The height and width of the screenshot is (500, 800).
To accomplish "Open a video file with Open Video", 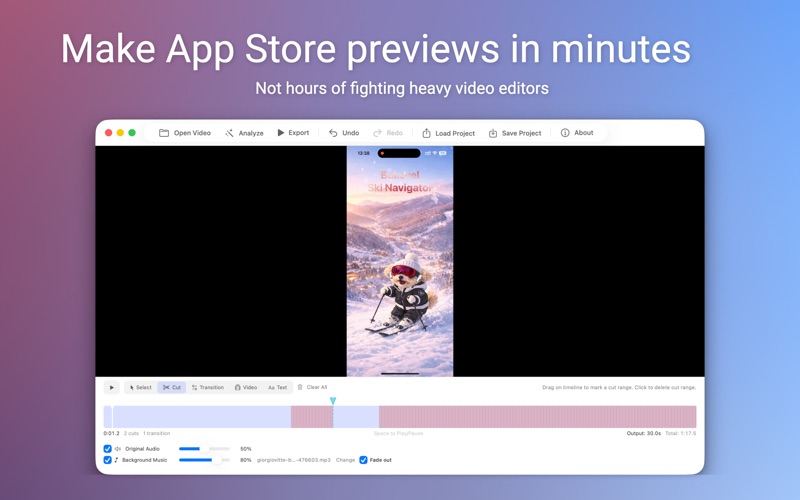I will click(x=185, y=133).
